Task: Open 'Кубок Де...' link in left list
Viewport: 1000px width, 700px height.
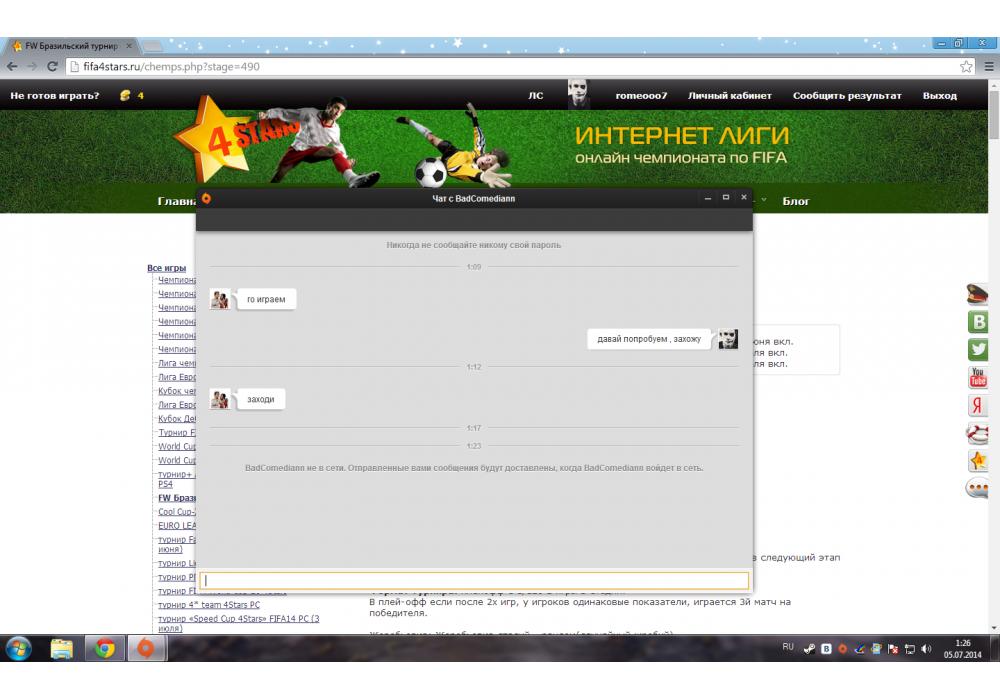Action: click(x=177, y=418)
